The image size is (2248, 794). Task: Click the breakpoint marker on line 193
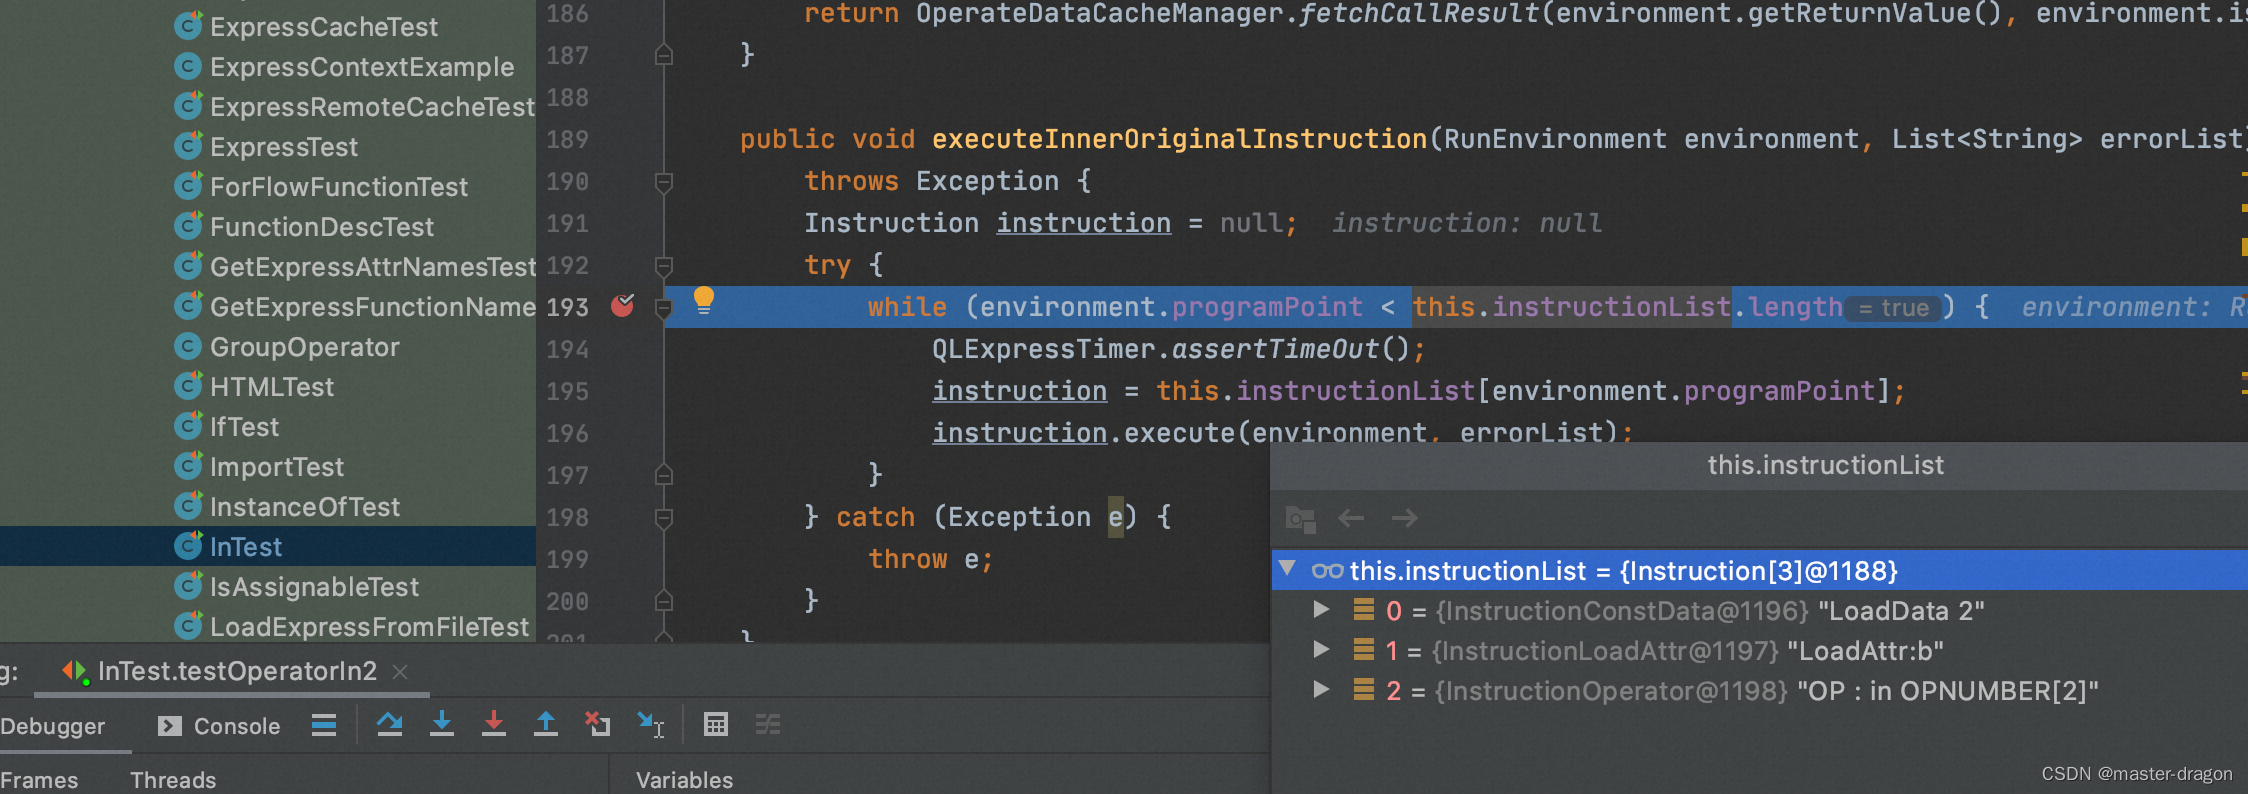(x=622, y=305)
